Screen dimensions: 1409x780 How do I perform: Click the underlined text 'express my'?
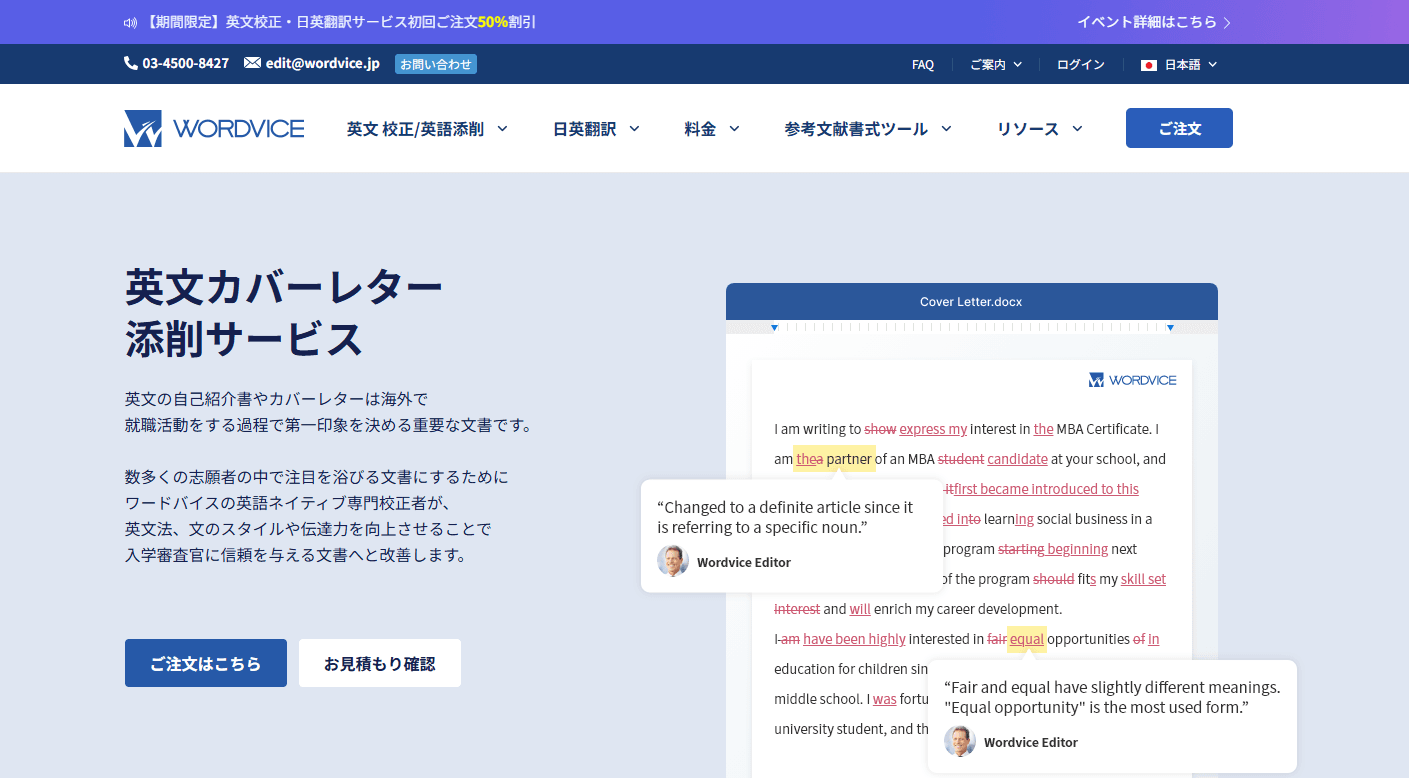click(x=933, y=429)
